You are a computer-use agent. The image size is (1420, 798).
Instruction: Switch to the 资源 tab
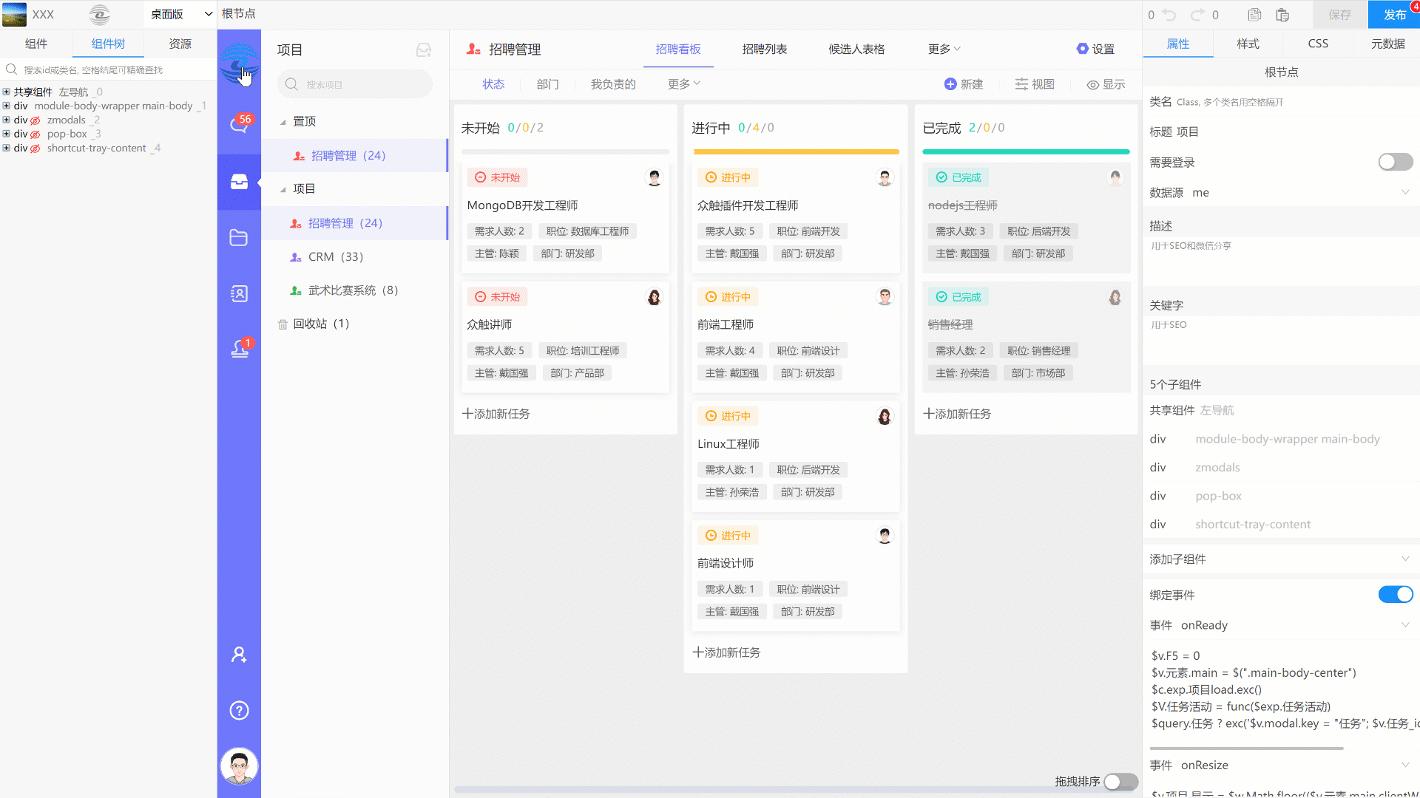[x=180, y=44]
